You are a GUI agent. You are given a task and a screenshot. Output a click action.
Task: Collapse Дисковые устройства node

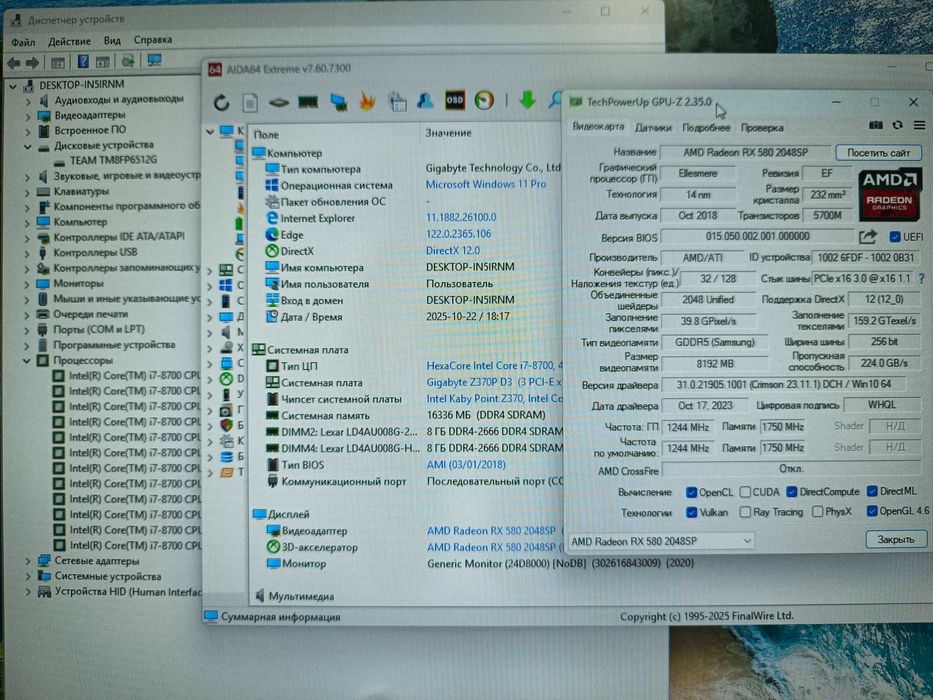[28, 146]
